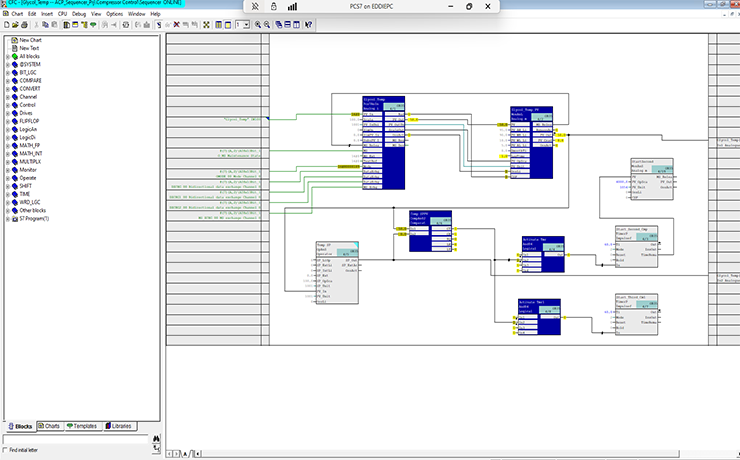Expand the FLIPFLOP block folder
This screenshot has height=460, width=740.
tap(6, 121)
